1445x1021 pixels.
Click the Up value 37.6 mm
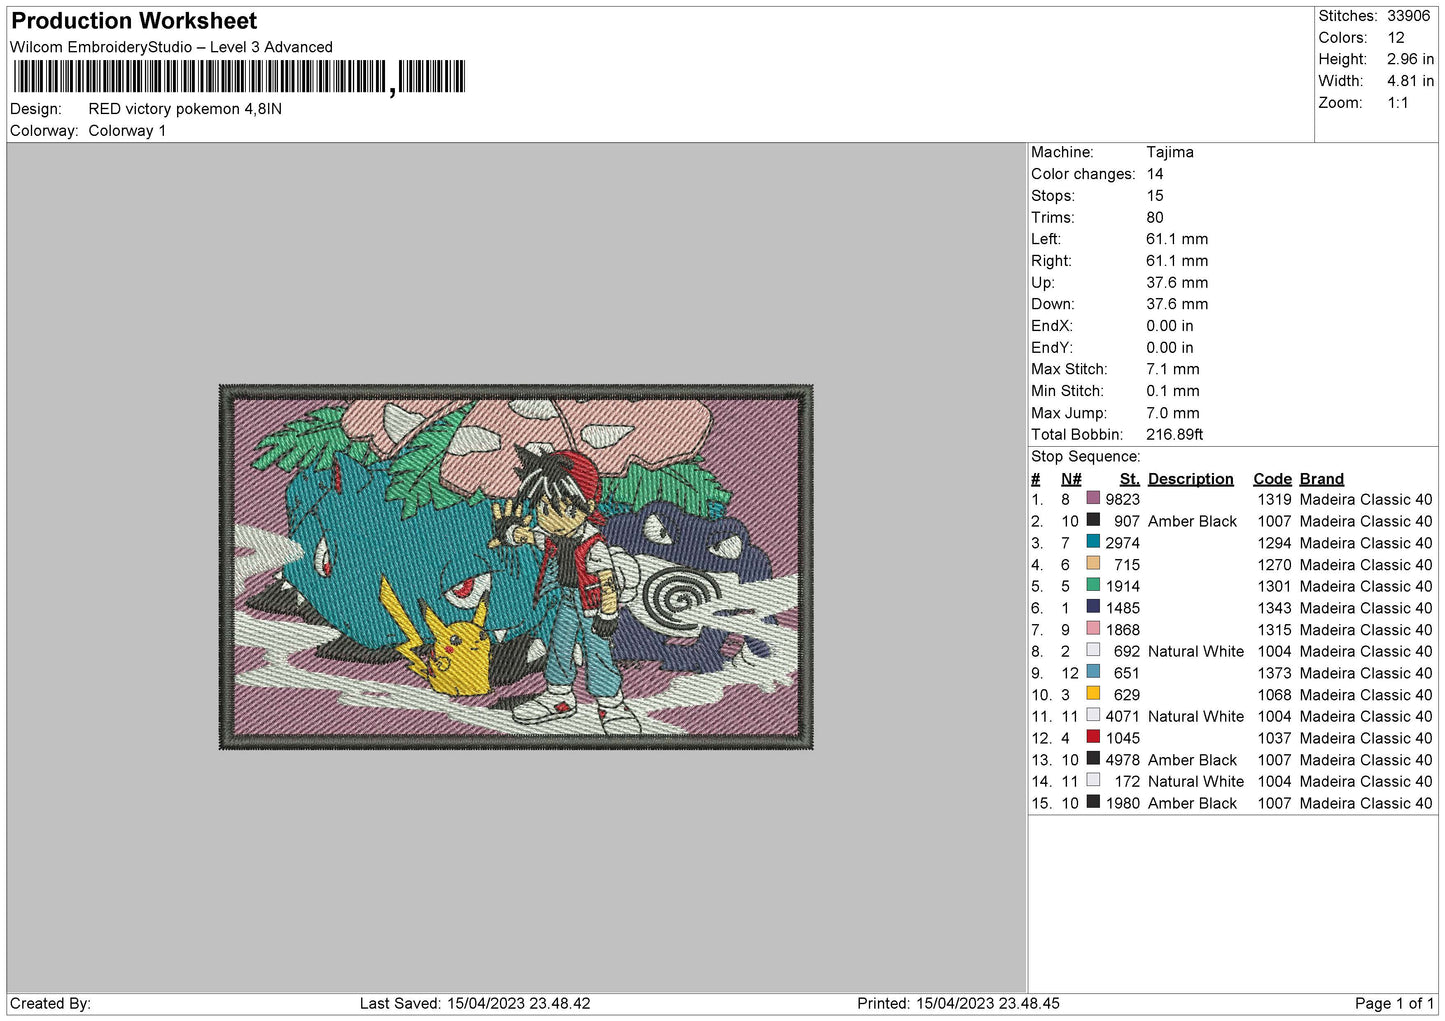click(x=1177, y=282)
